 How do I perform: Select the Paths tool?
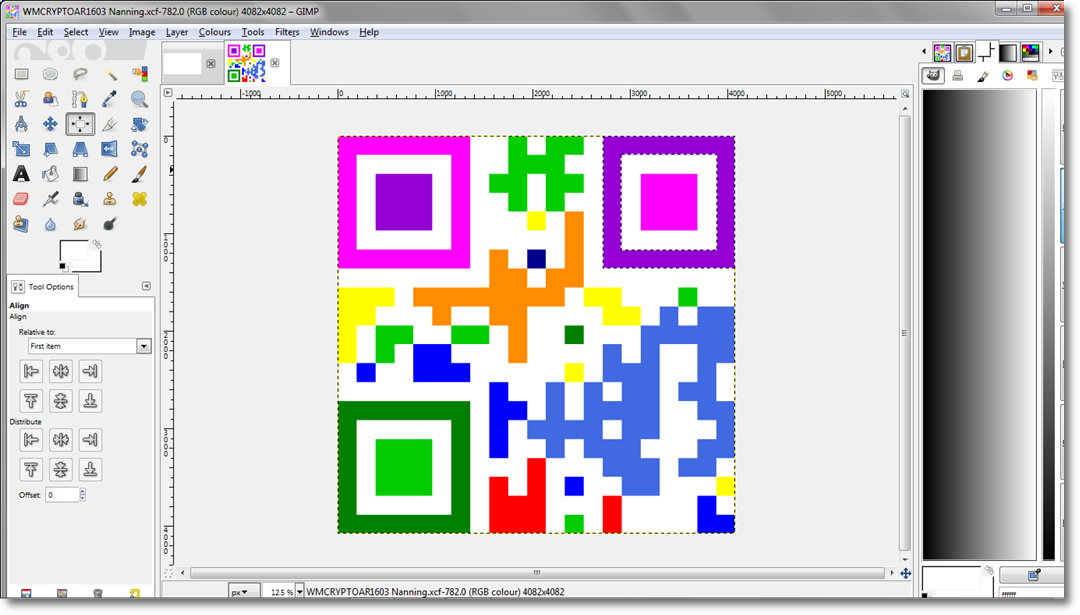point(80,99)
